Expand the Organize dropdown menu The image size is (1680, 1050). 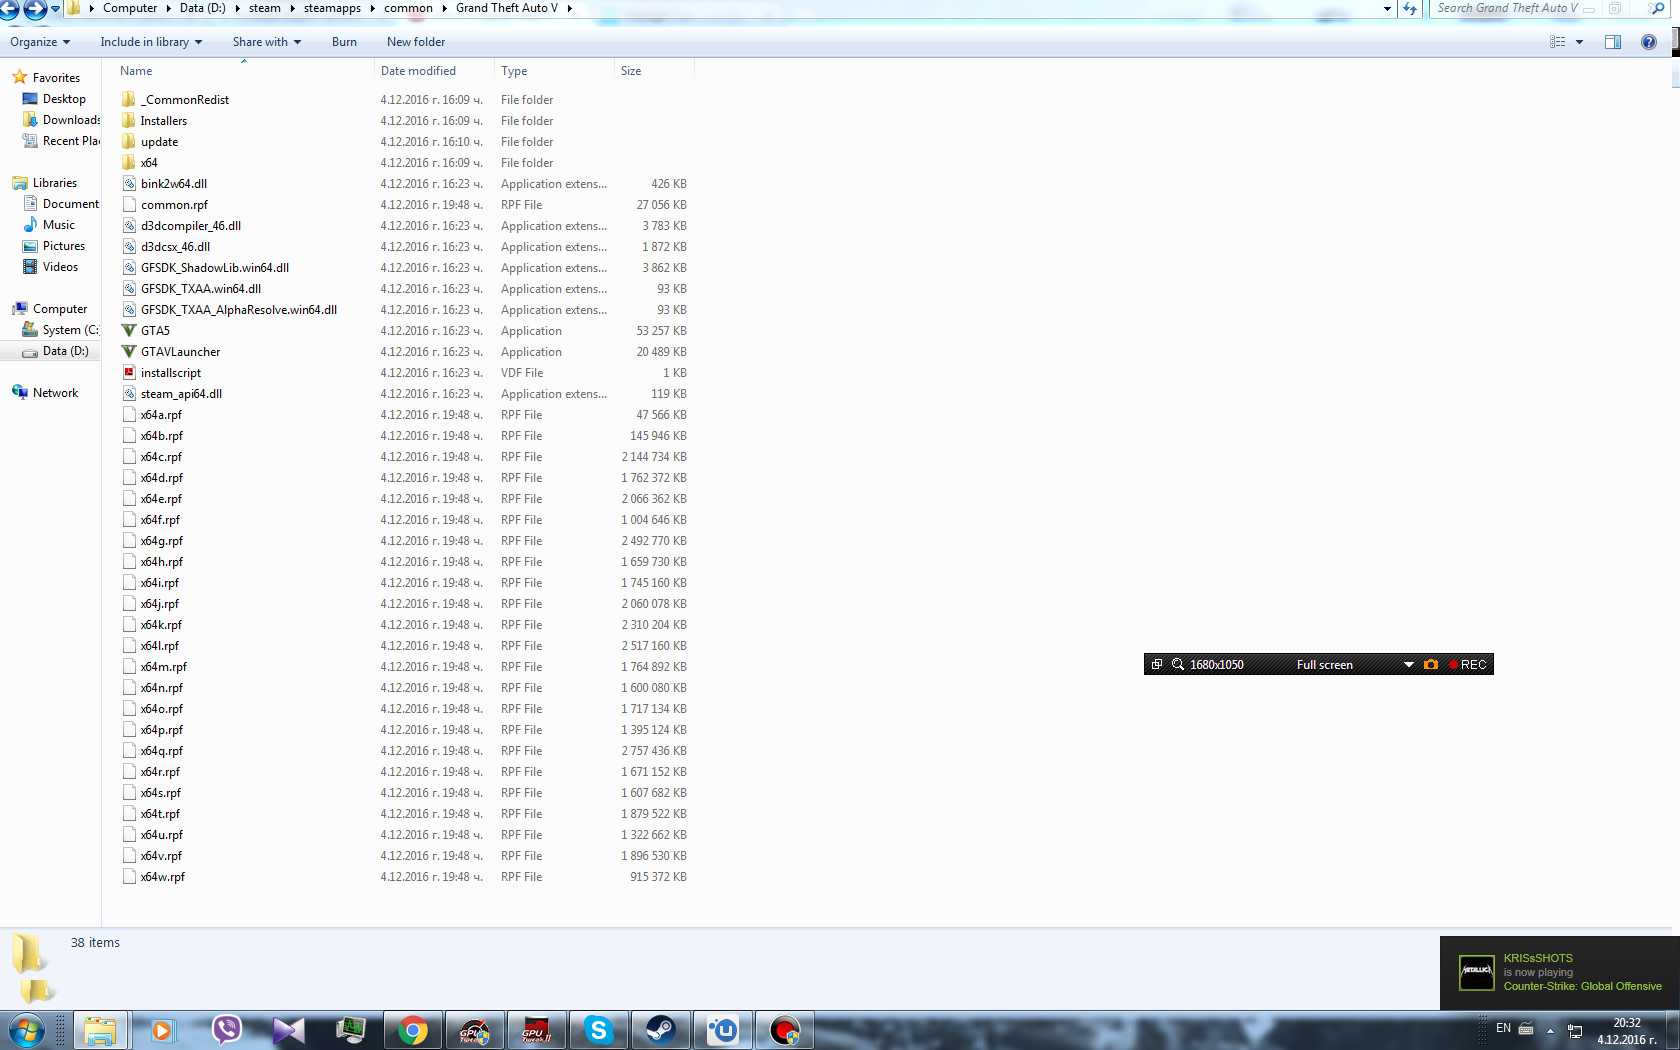(x=40, y=42)
